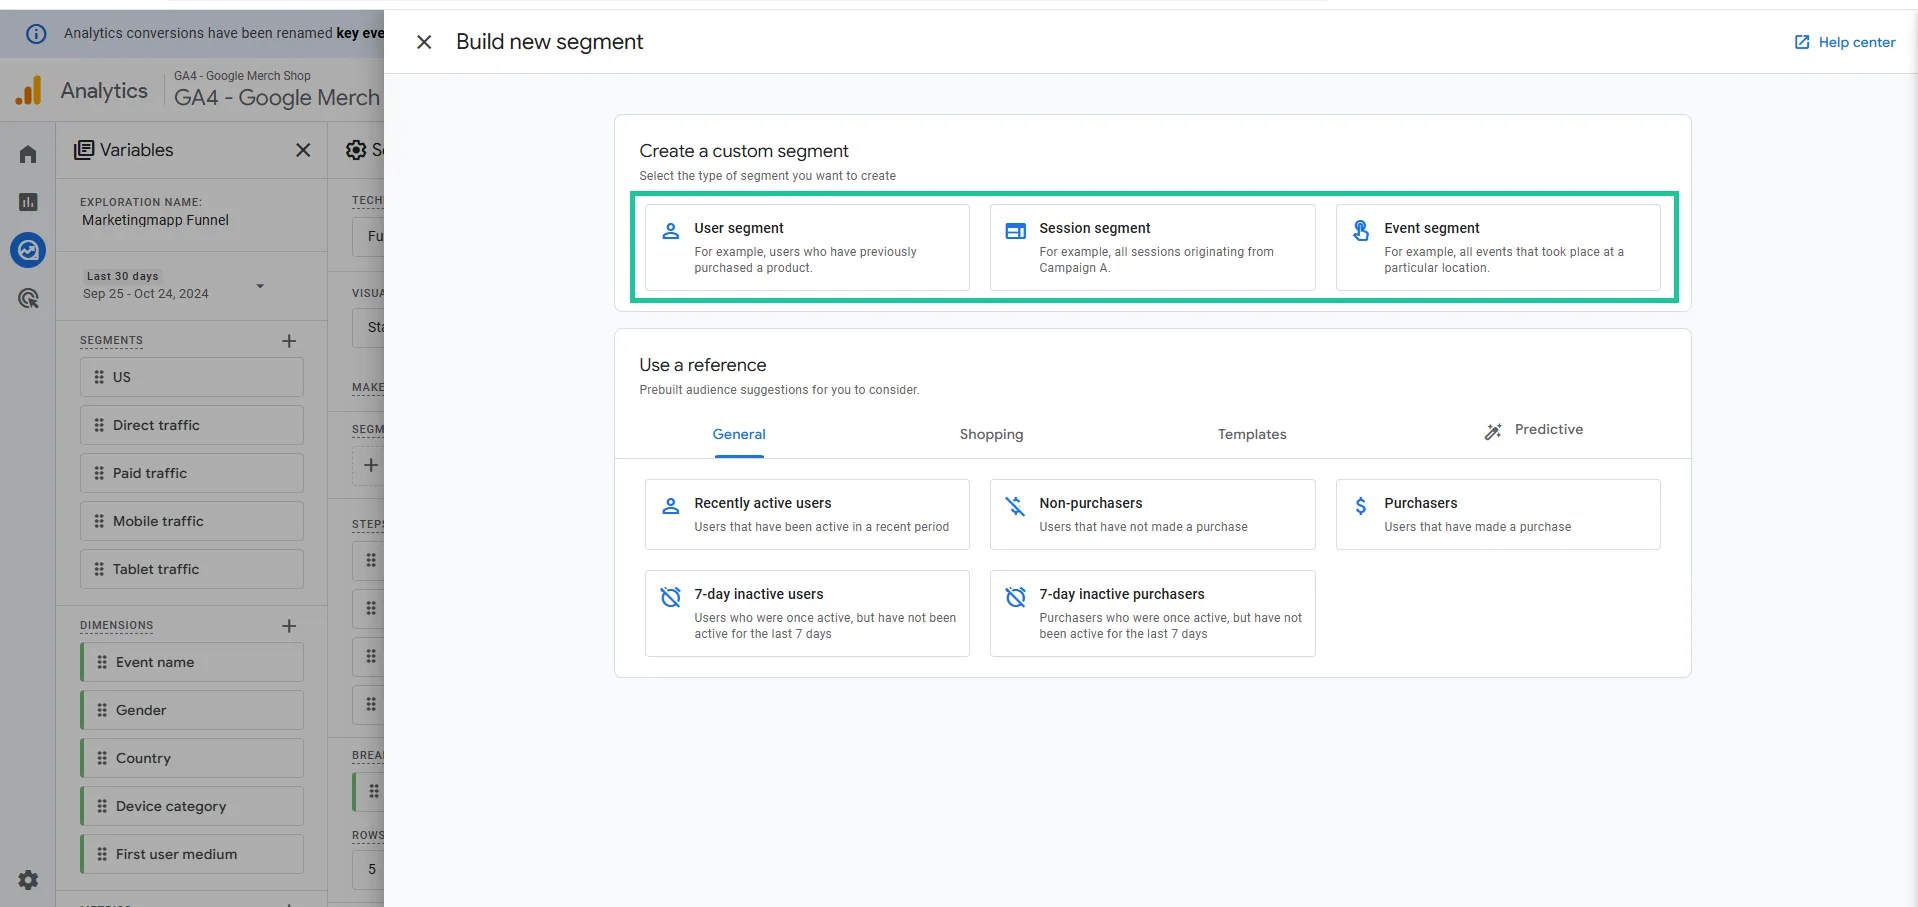Viewport: 1918px width, 907px height.
Task: Select the Paid traffic segment
Action: point(192,473)
